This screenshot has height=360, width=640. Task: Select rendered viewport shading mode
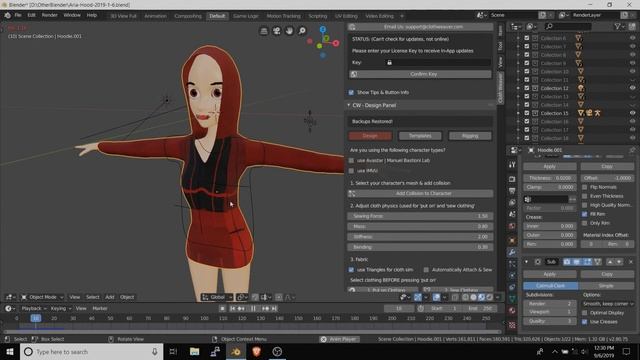click(490, 297)
